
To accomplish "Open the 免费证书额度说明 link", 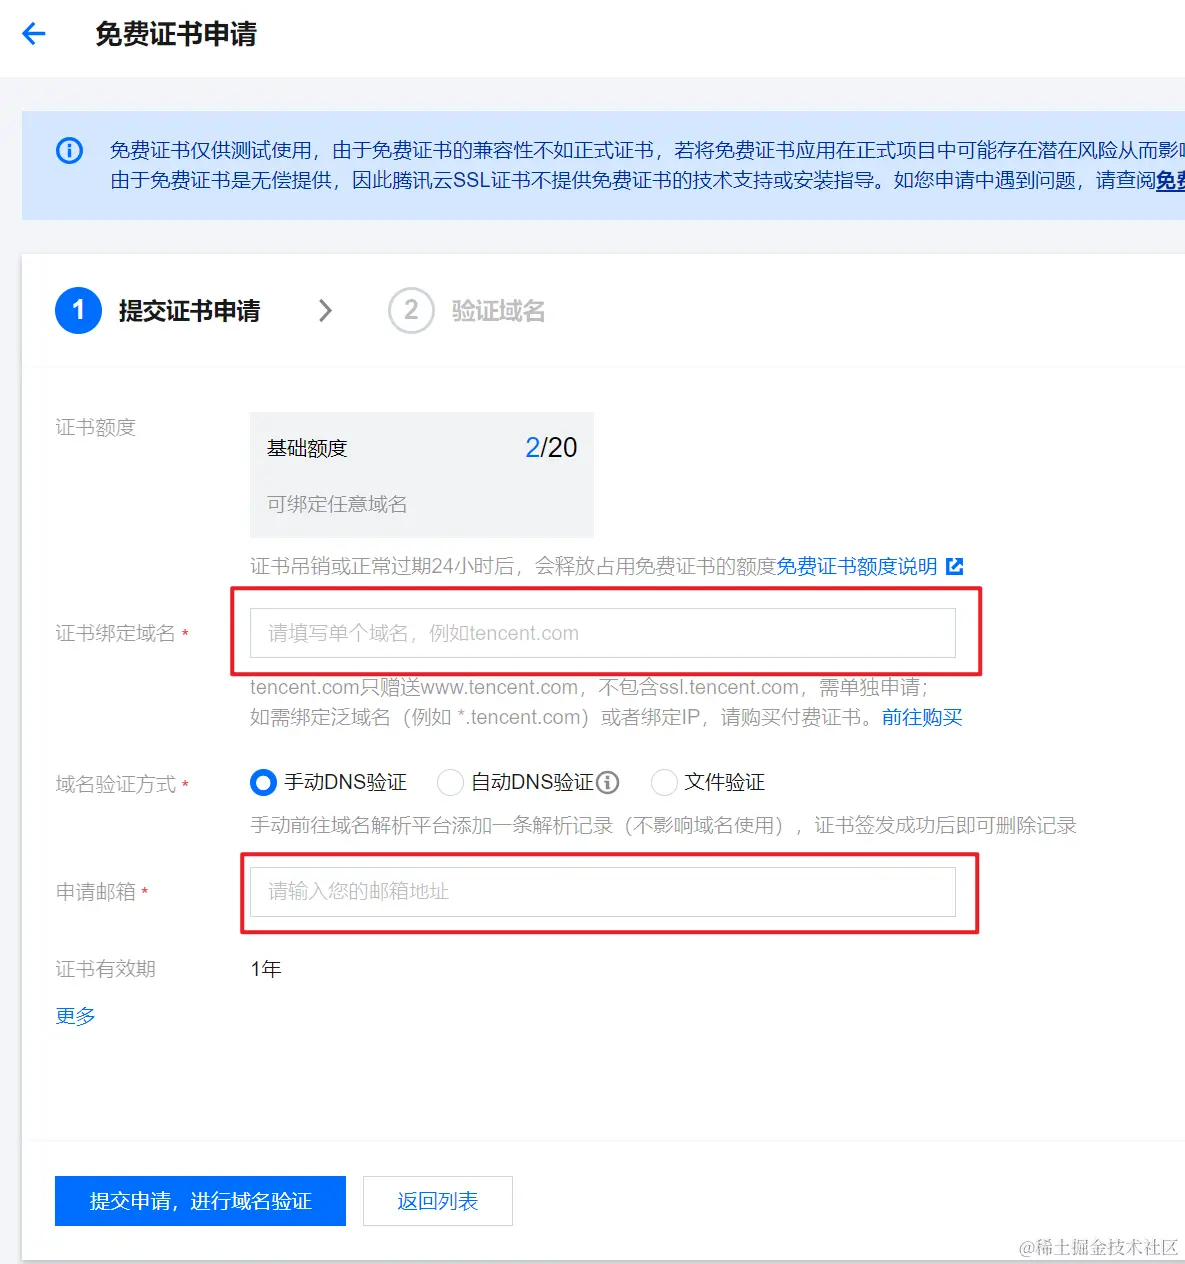I will pyautogui.click(x=857, y=566).
